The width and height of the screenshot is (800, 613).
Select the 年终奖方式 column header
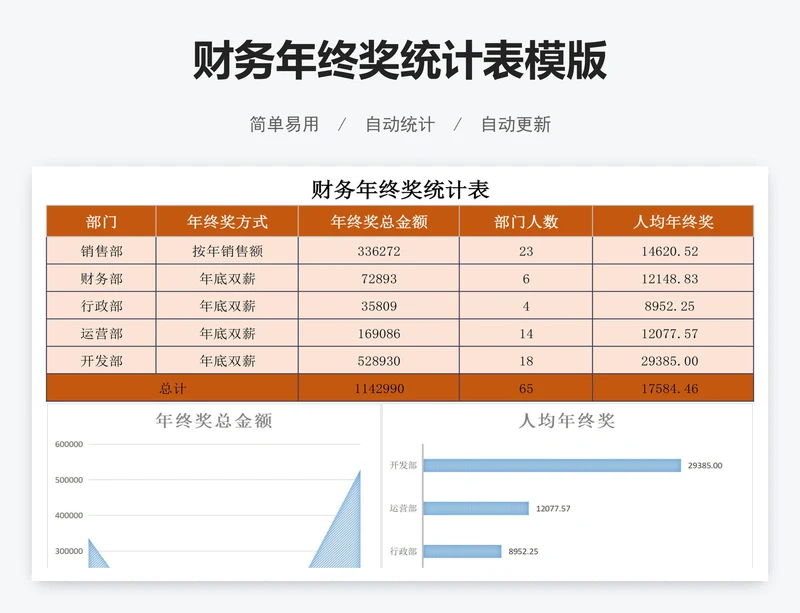click(227, 222)
